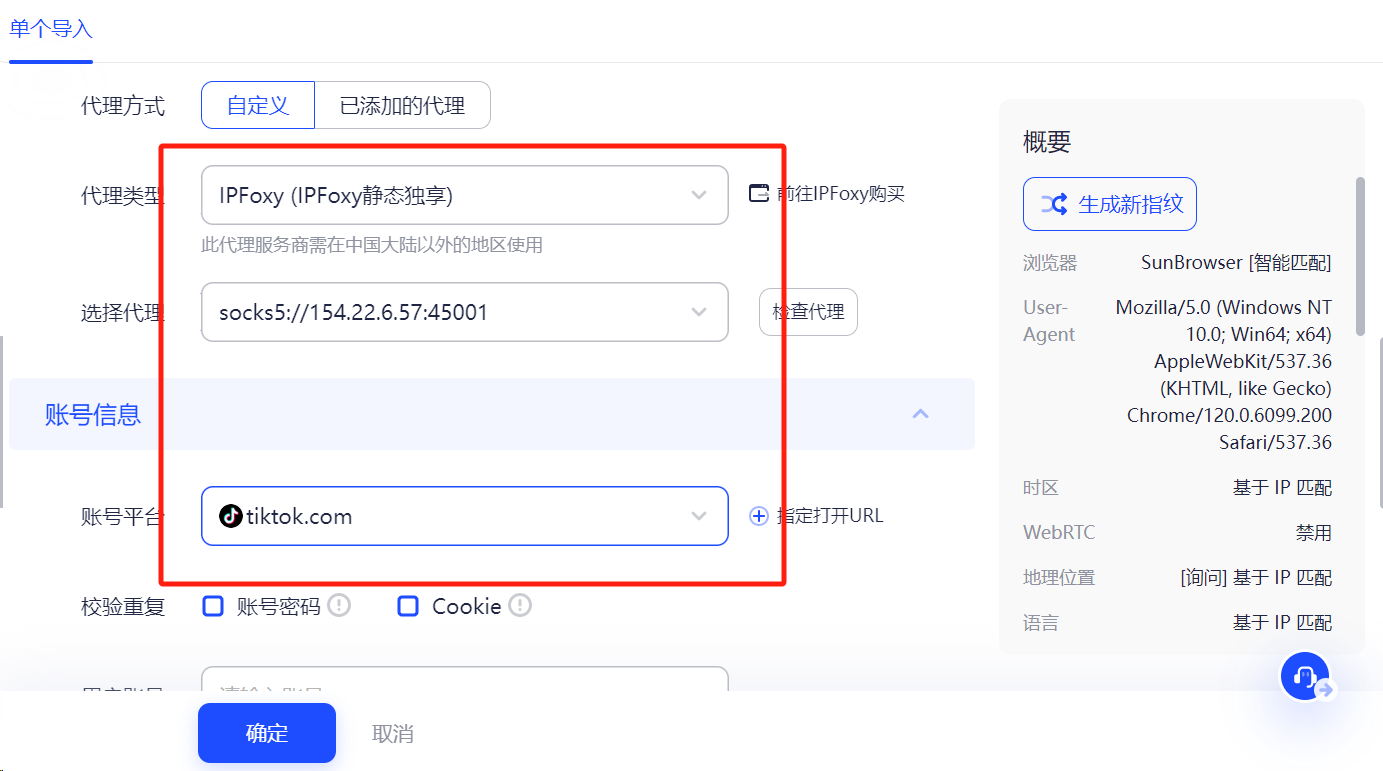Click the 语言 基于 IP 匹配 value
Viewport: 1383px width, 771px height.
(x=1282, y=623)
